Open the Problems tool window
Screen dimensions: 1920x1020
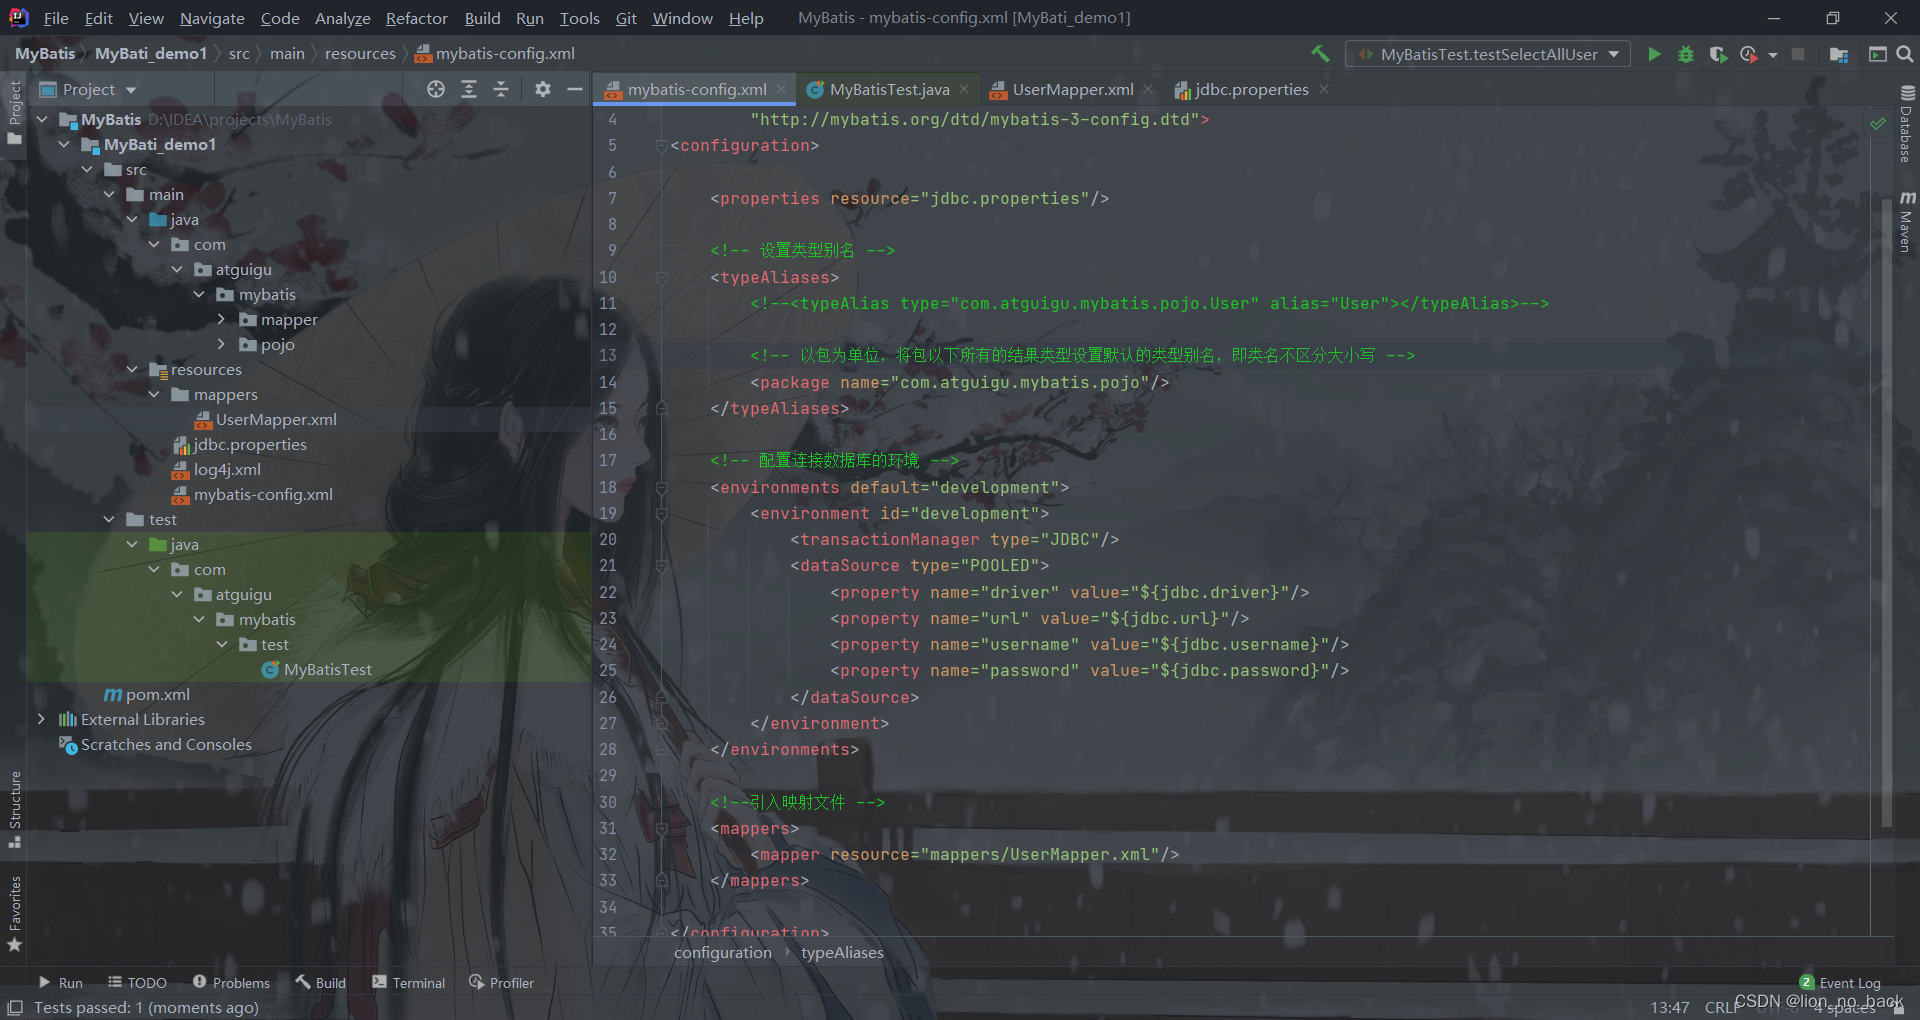tap(231, 983)
